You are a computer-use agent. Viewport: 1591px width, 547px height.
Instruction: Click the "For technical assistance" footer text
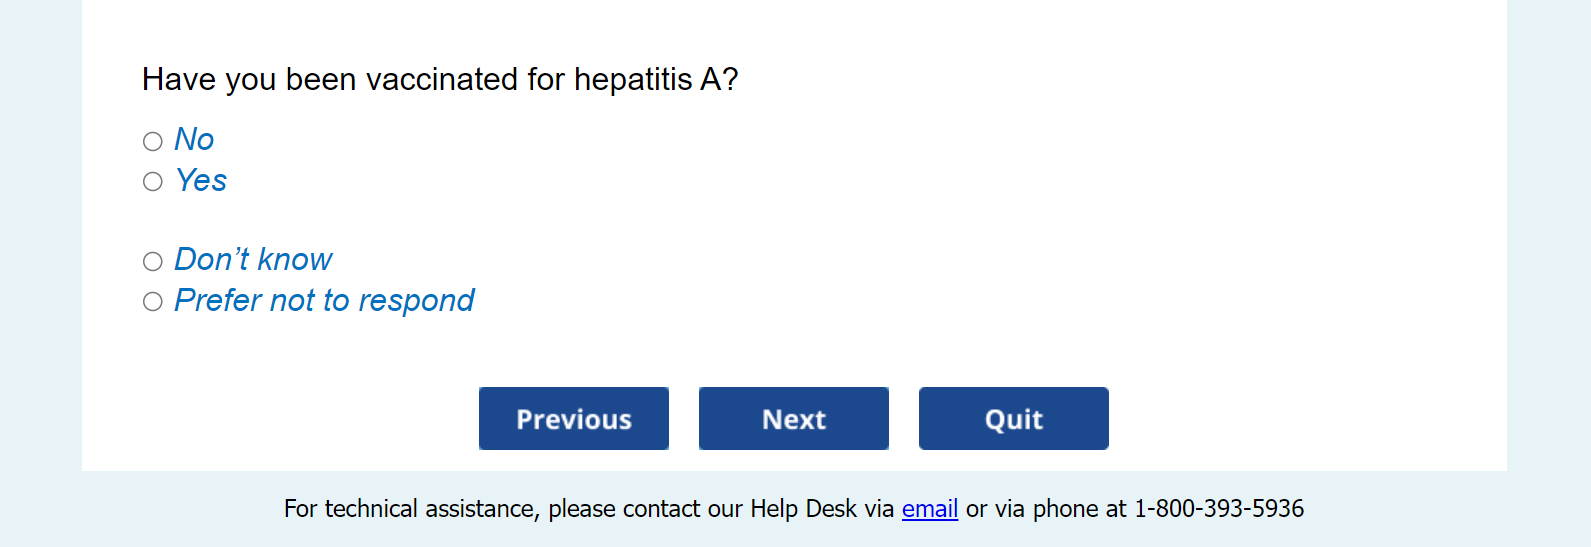click(411, 509)
